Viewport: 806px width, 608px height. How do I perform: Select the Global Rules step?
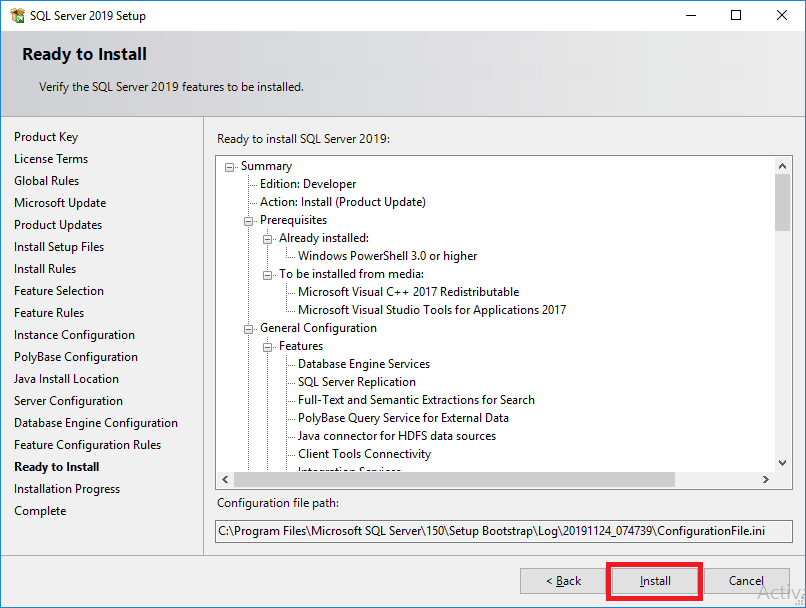(47, 181)
